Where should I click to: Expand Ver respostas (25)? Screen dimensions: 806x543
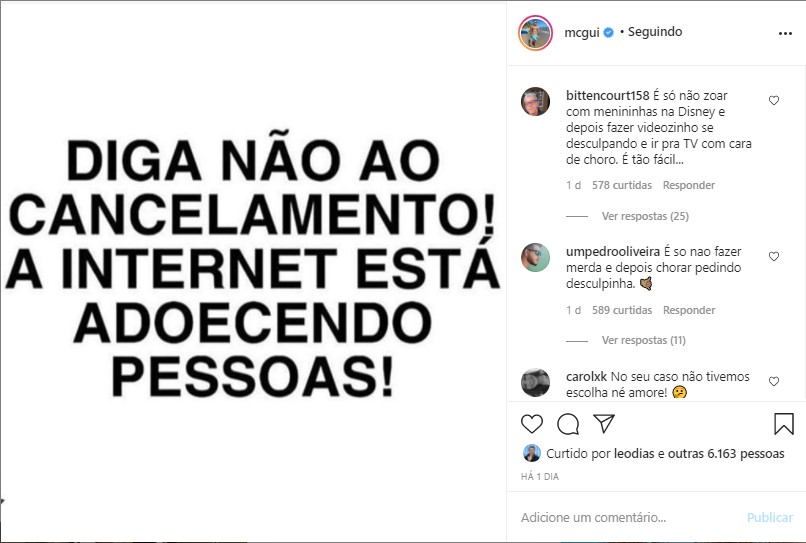(x=645, y=216)
